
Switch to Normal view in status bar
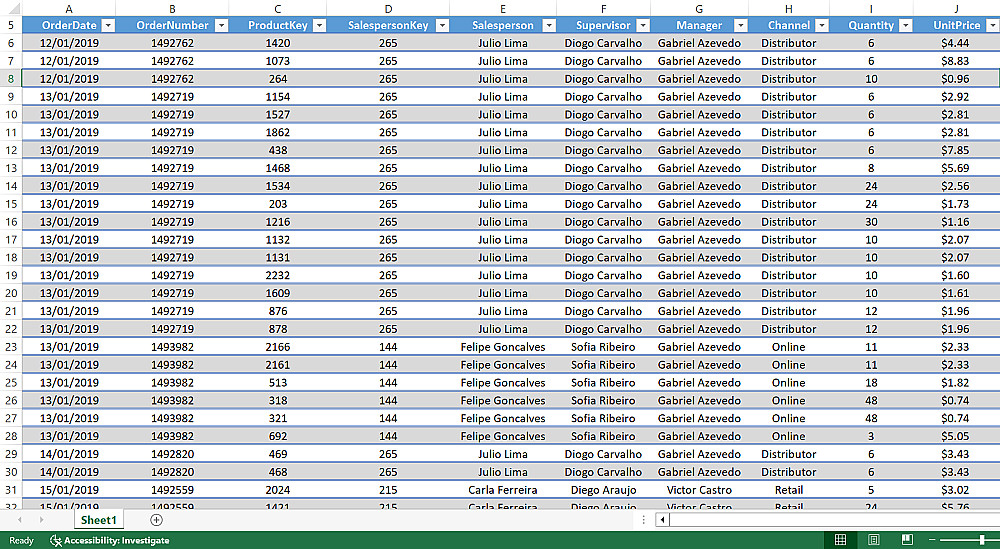(x=841, y=540)
